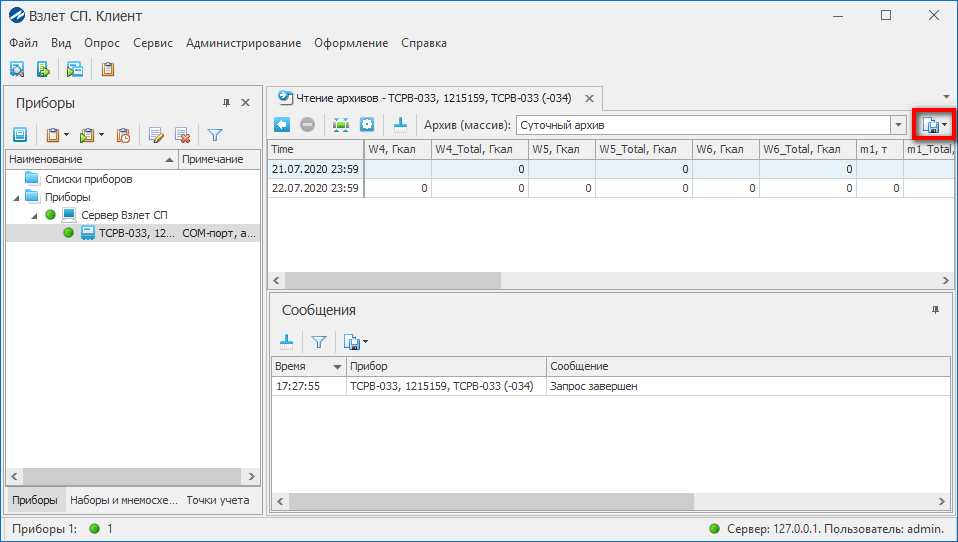Click Приборы tree scrollbar right arrow
The width and height of the screenshot is (958, 542).
(252, 476)
